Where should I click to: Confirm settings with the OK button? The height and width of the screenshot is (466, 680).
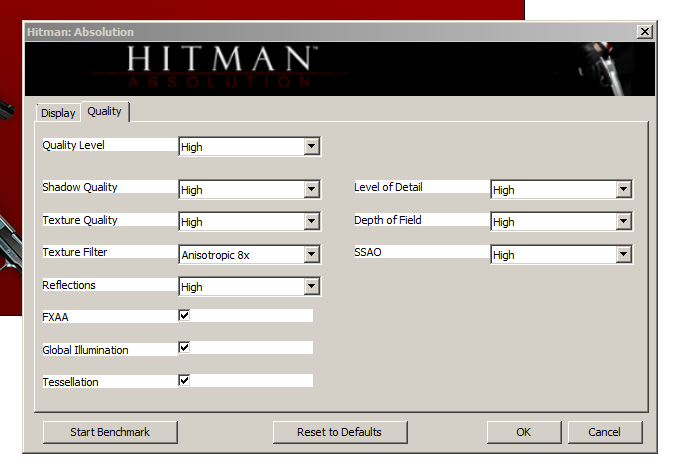523,432
